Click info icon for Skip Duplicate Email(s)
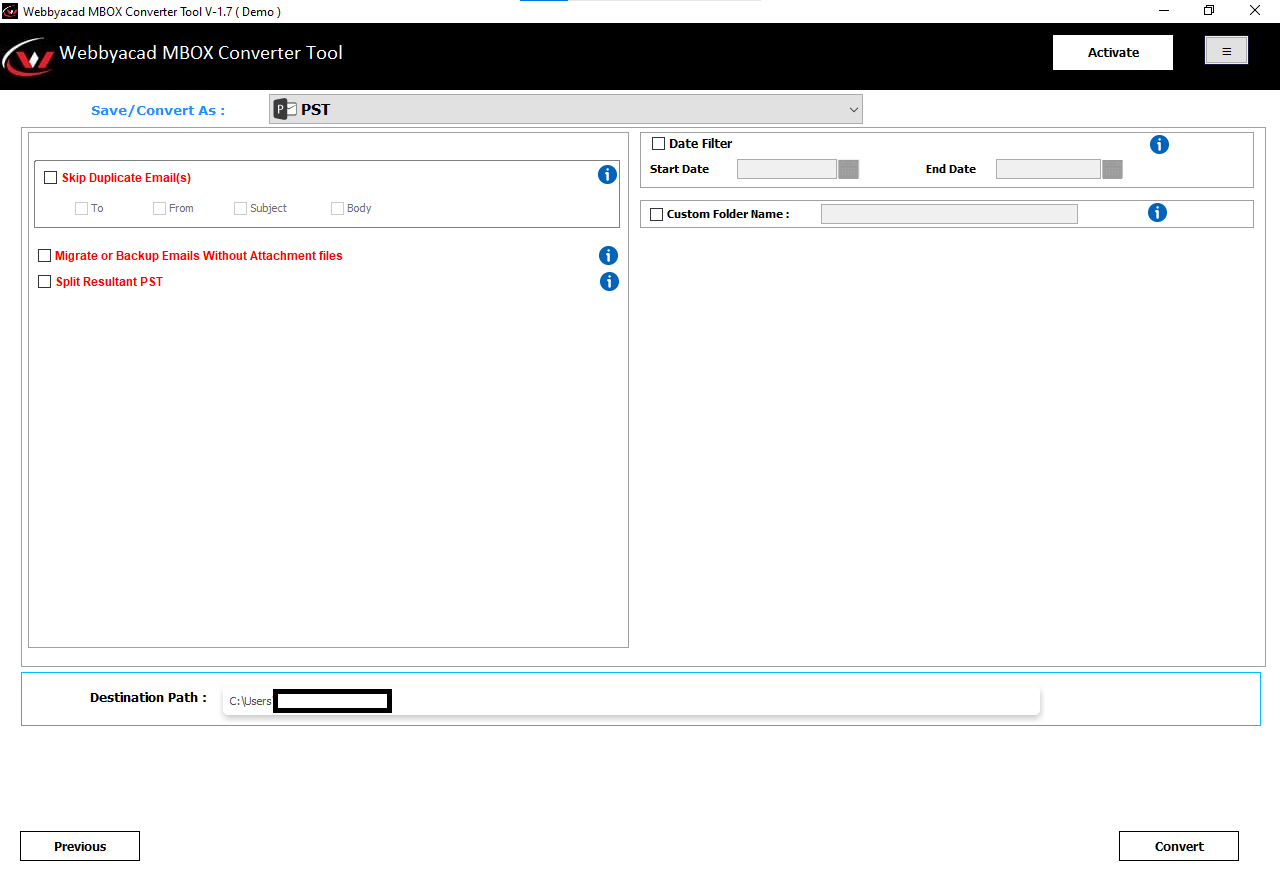This screenshot has width=1280, height=889. click(x=607, y=175)
